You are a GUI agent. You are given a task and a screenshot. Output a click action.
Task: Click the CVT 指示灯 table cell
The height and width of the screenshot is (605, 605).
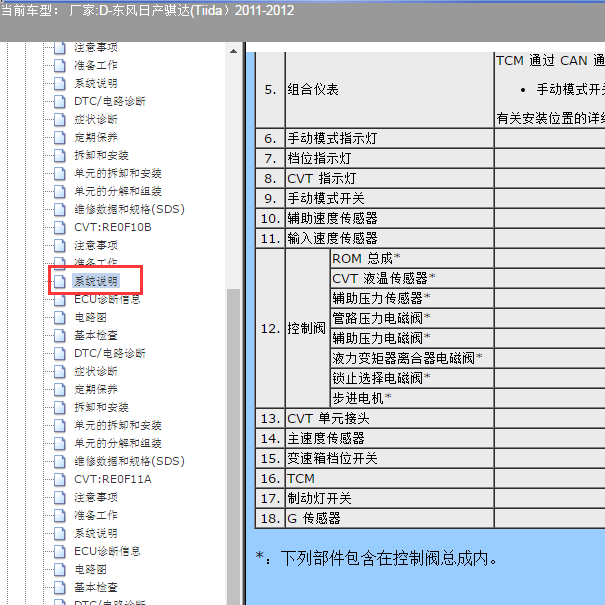point(390,178)
